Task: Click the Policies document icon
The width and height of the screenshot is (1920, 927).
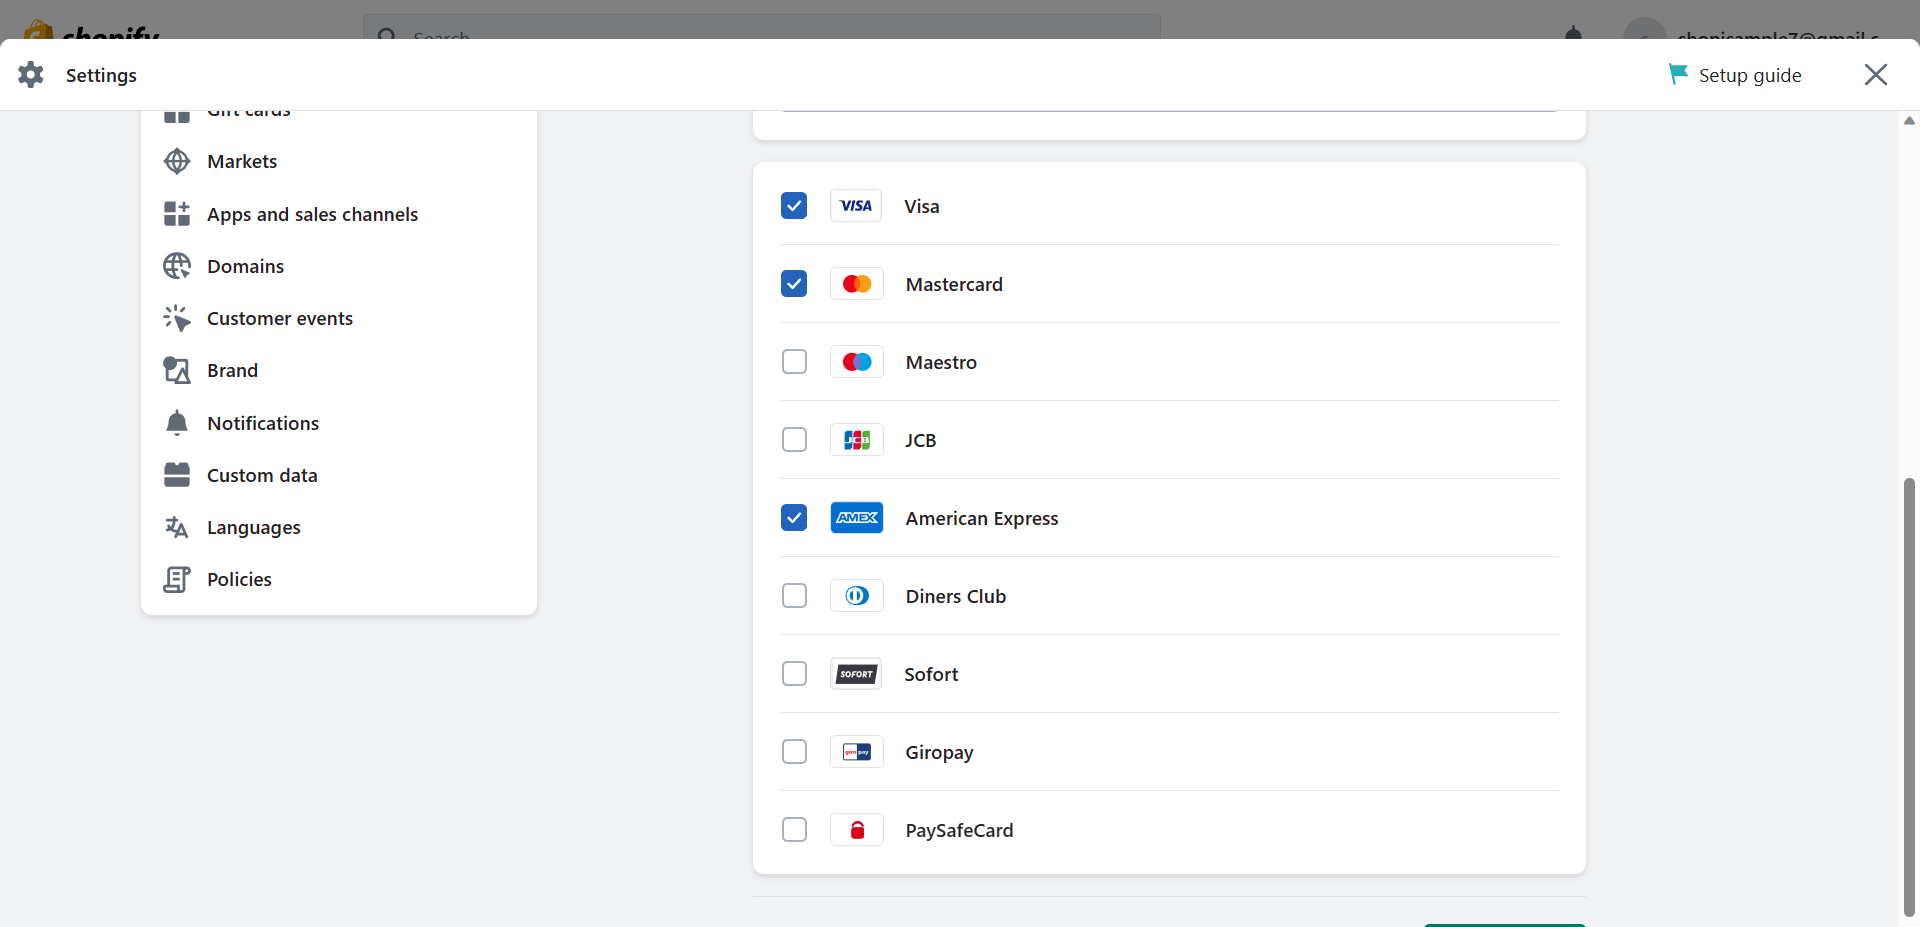Action: click(x=177, y=579)
